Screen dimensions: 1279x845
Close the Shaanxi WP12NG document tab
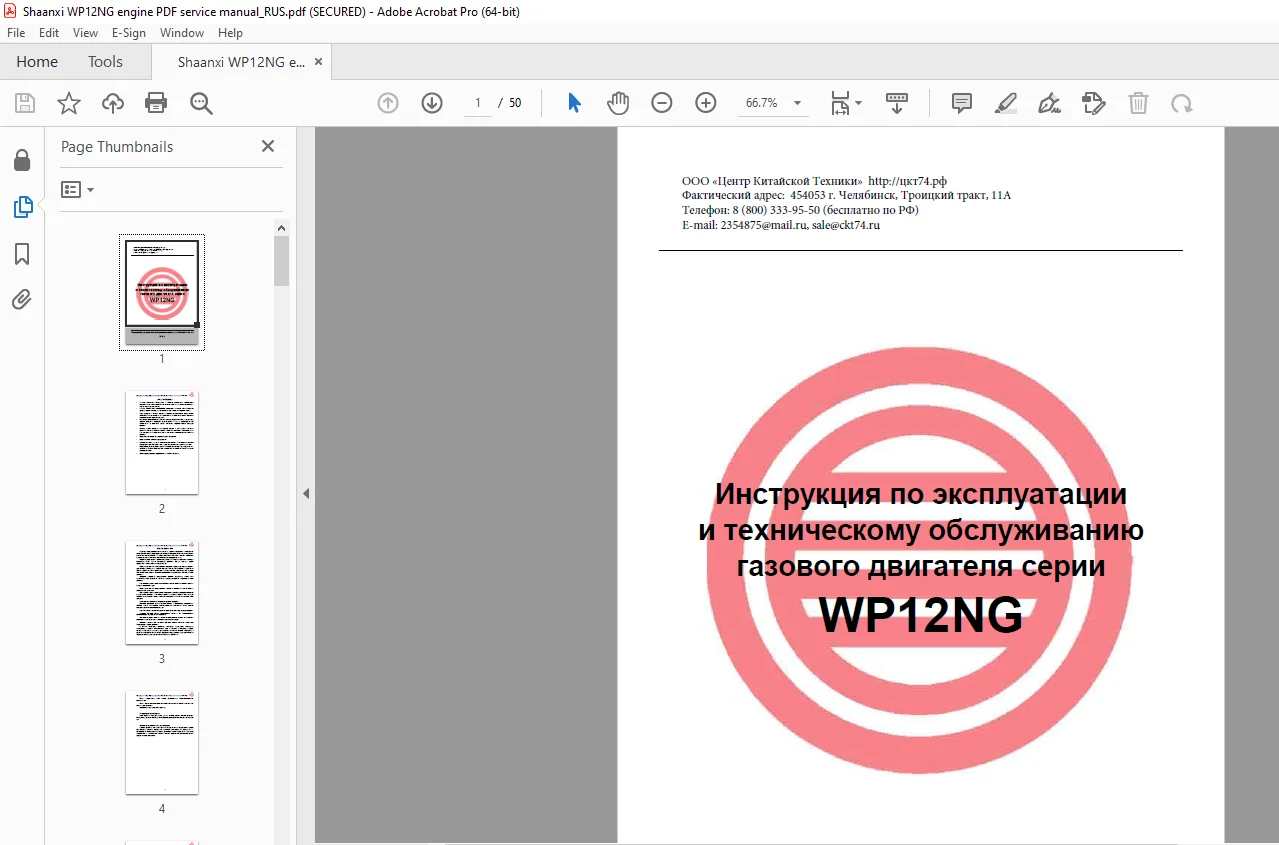coord(319,61)
